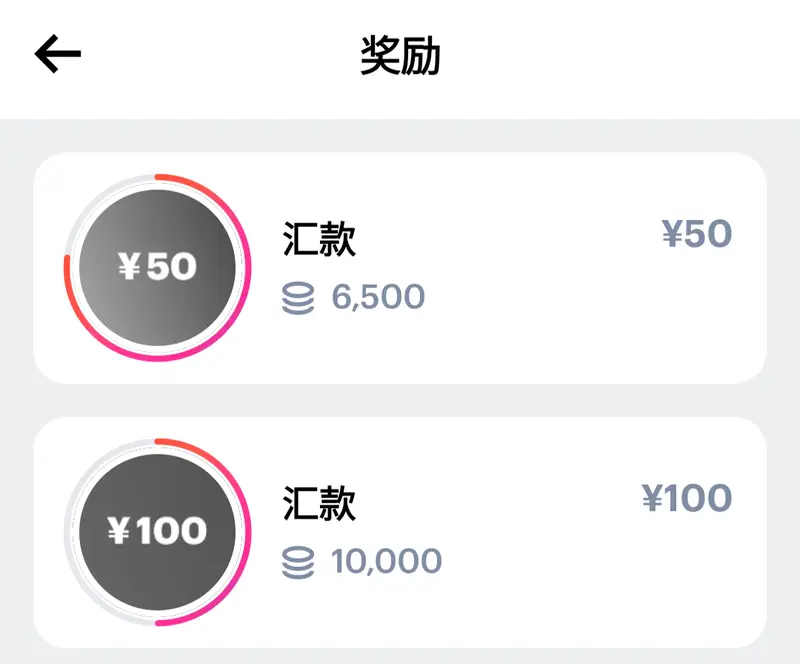Click the 10,000 coin cost text
This screenshot has width=800, height=664.
386,561
